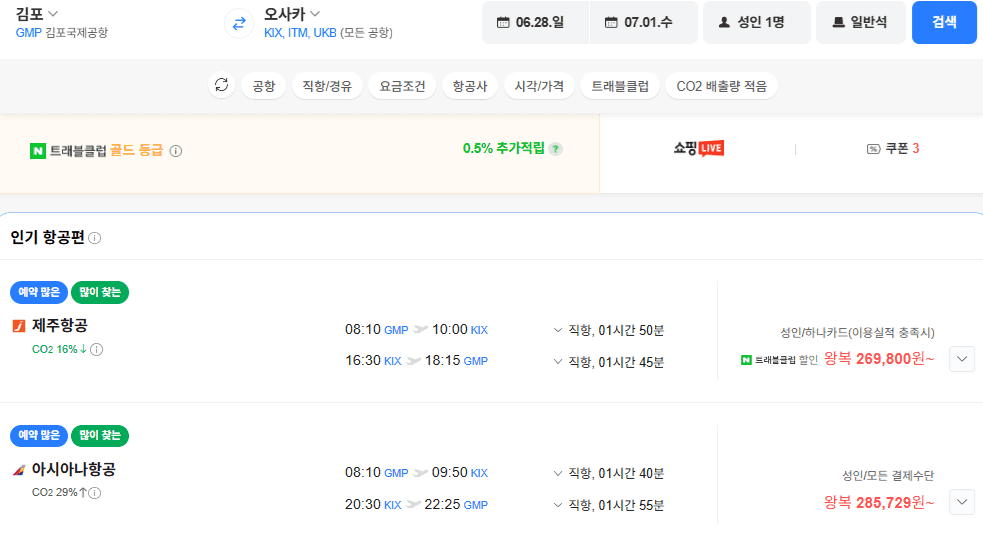Click calendar icon on 07.01.수 date
Image resolution: width=983 pixels, height=538 pixels.
tap(611, 23)
